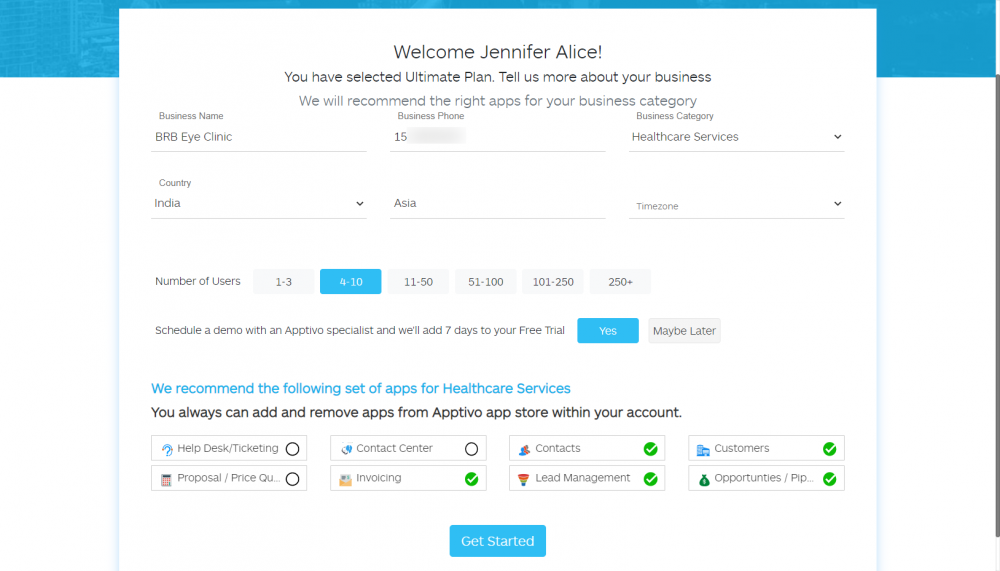Select 11-50 number of users
Viewport: 1000px width, 571px height.
[418, 282]
